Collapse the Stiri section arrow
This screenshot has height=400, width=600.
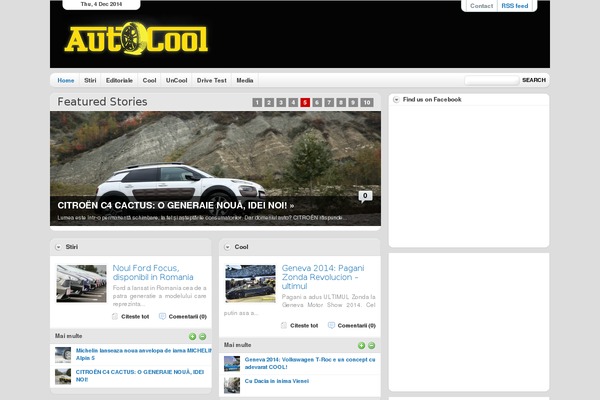[58, 247]
